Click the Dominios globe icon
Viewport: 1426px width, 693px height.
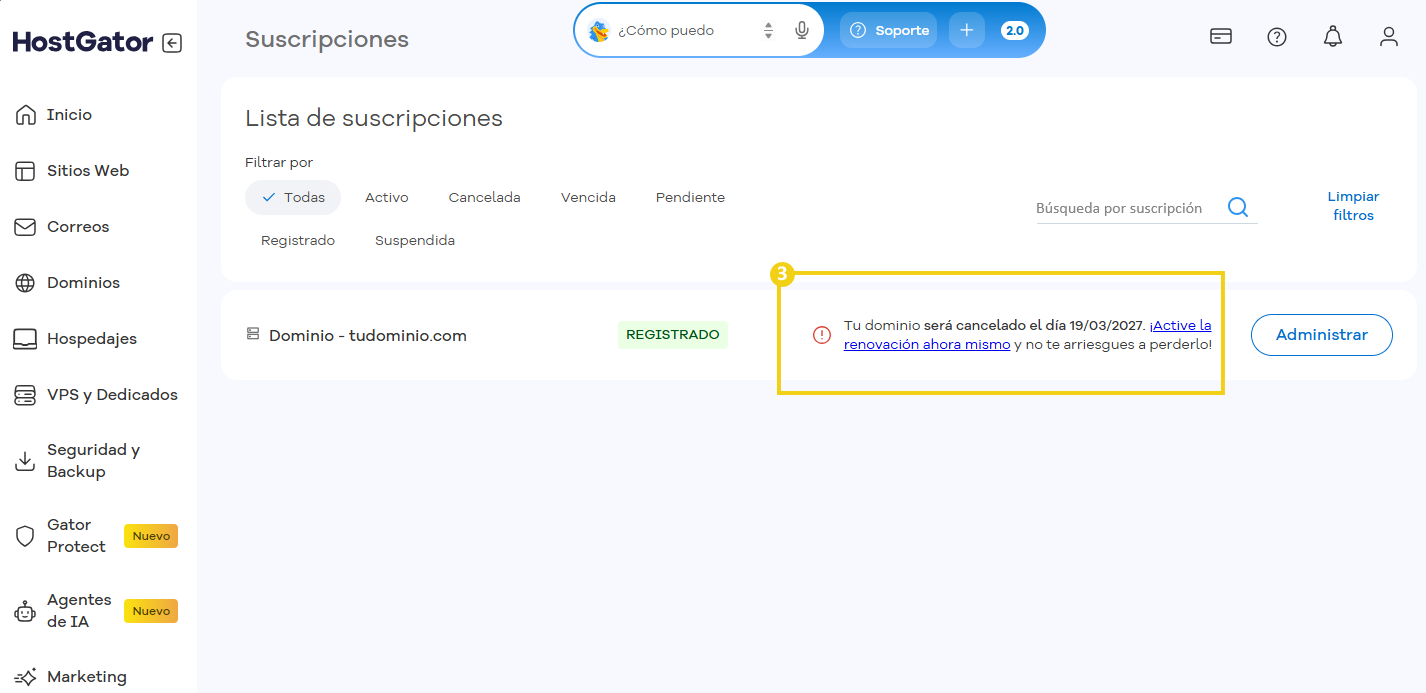25,283
